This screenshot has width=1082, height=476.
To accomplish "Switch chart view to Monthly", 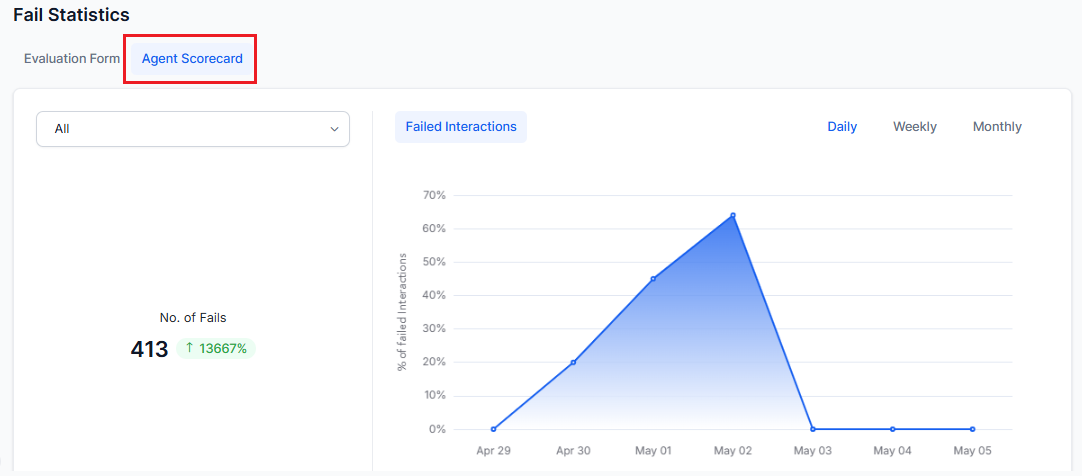I will pos(997,127).
